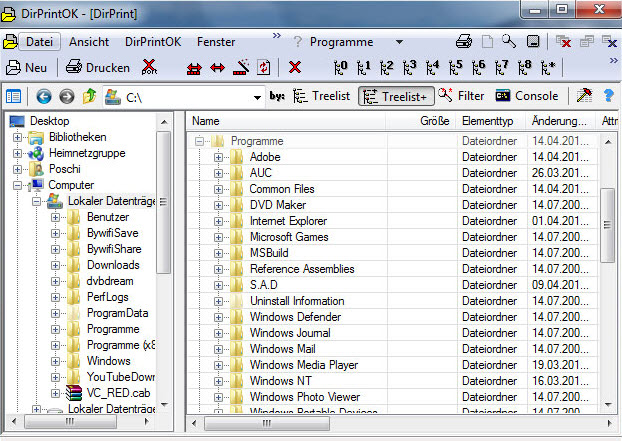Expand all tree levels with the star icon

pyautogui.click(x=548, y=67)
